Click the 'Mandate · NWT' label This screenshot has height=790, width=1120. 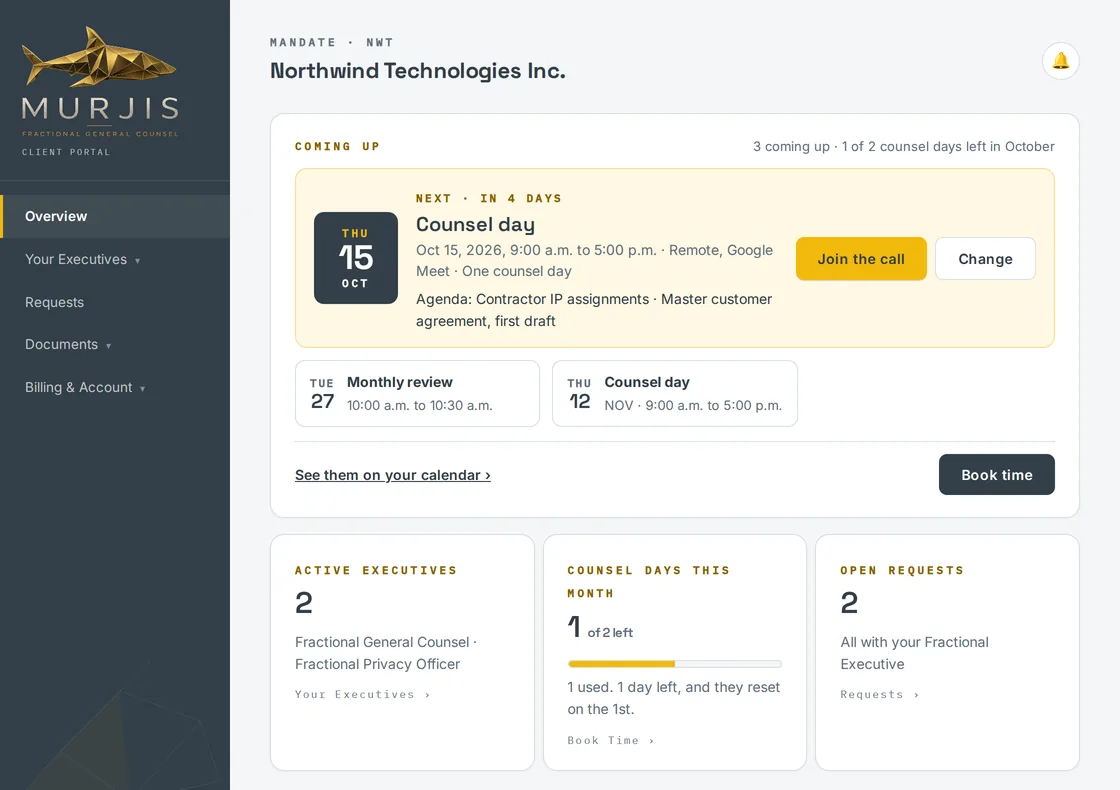331,42
